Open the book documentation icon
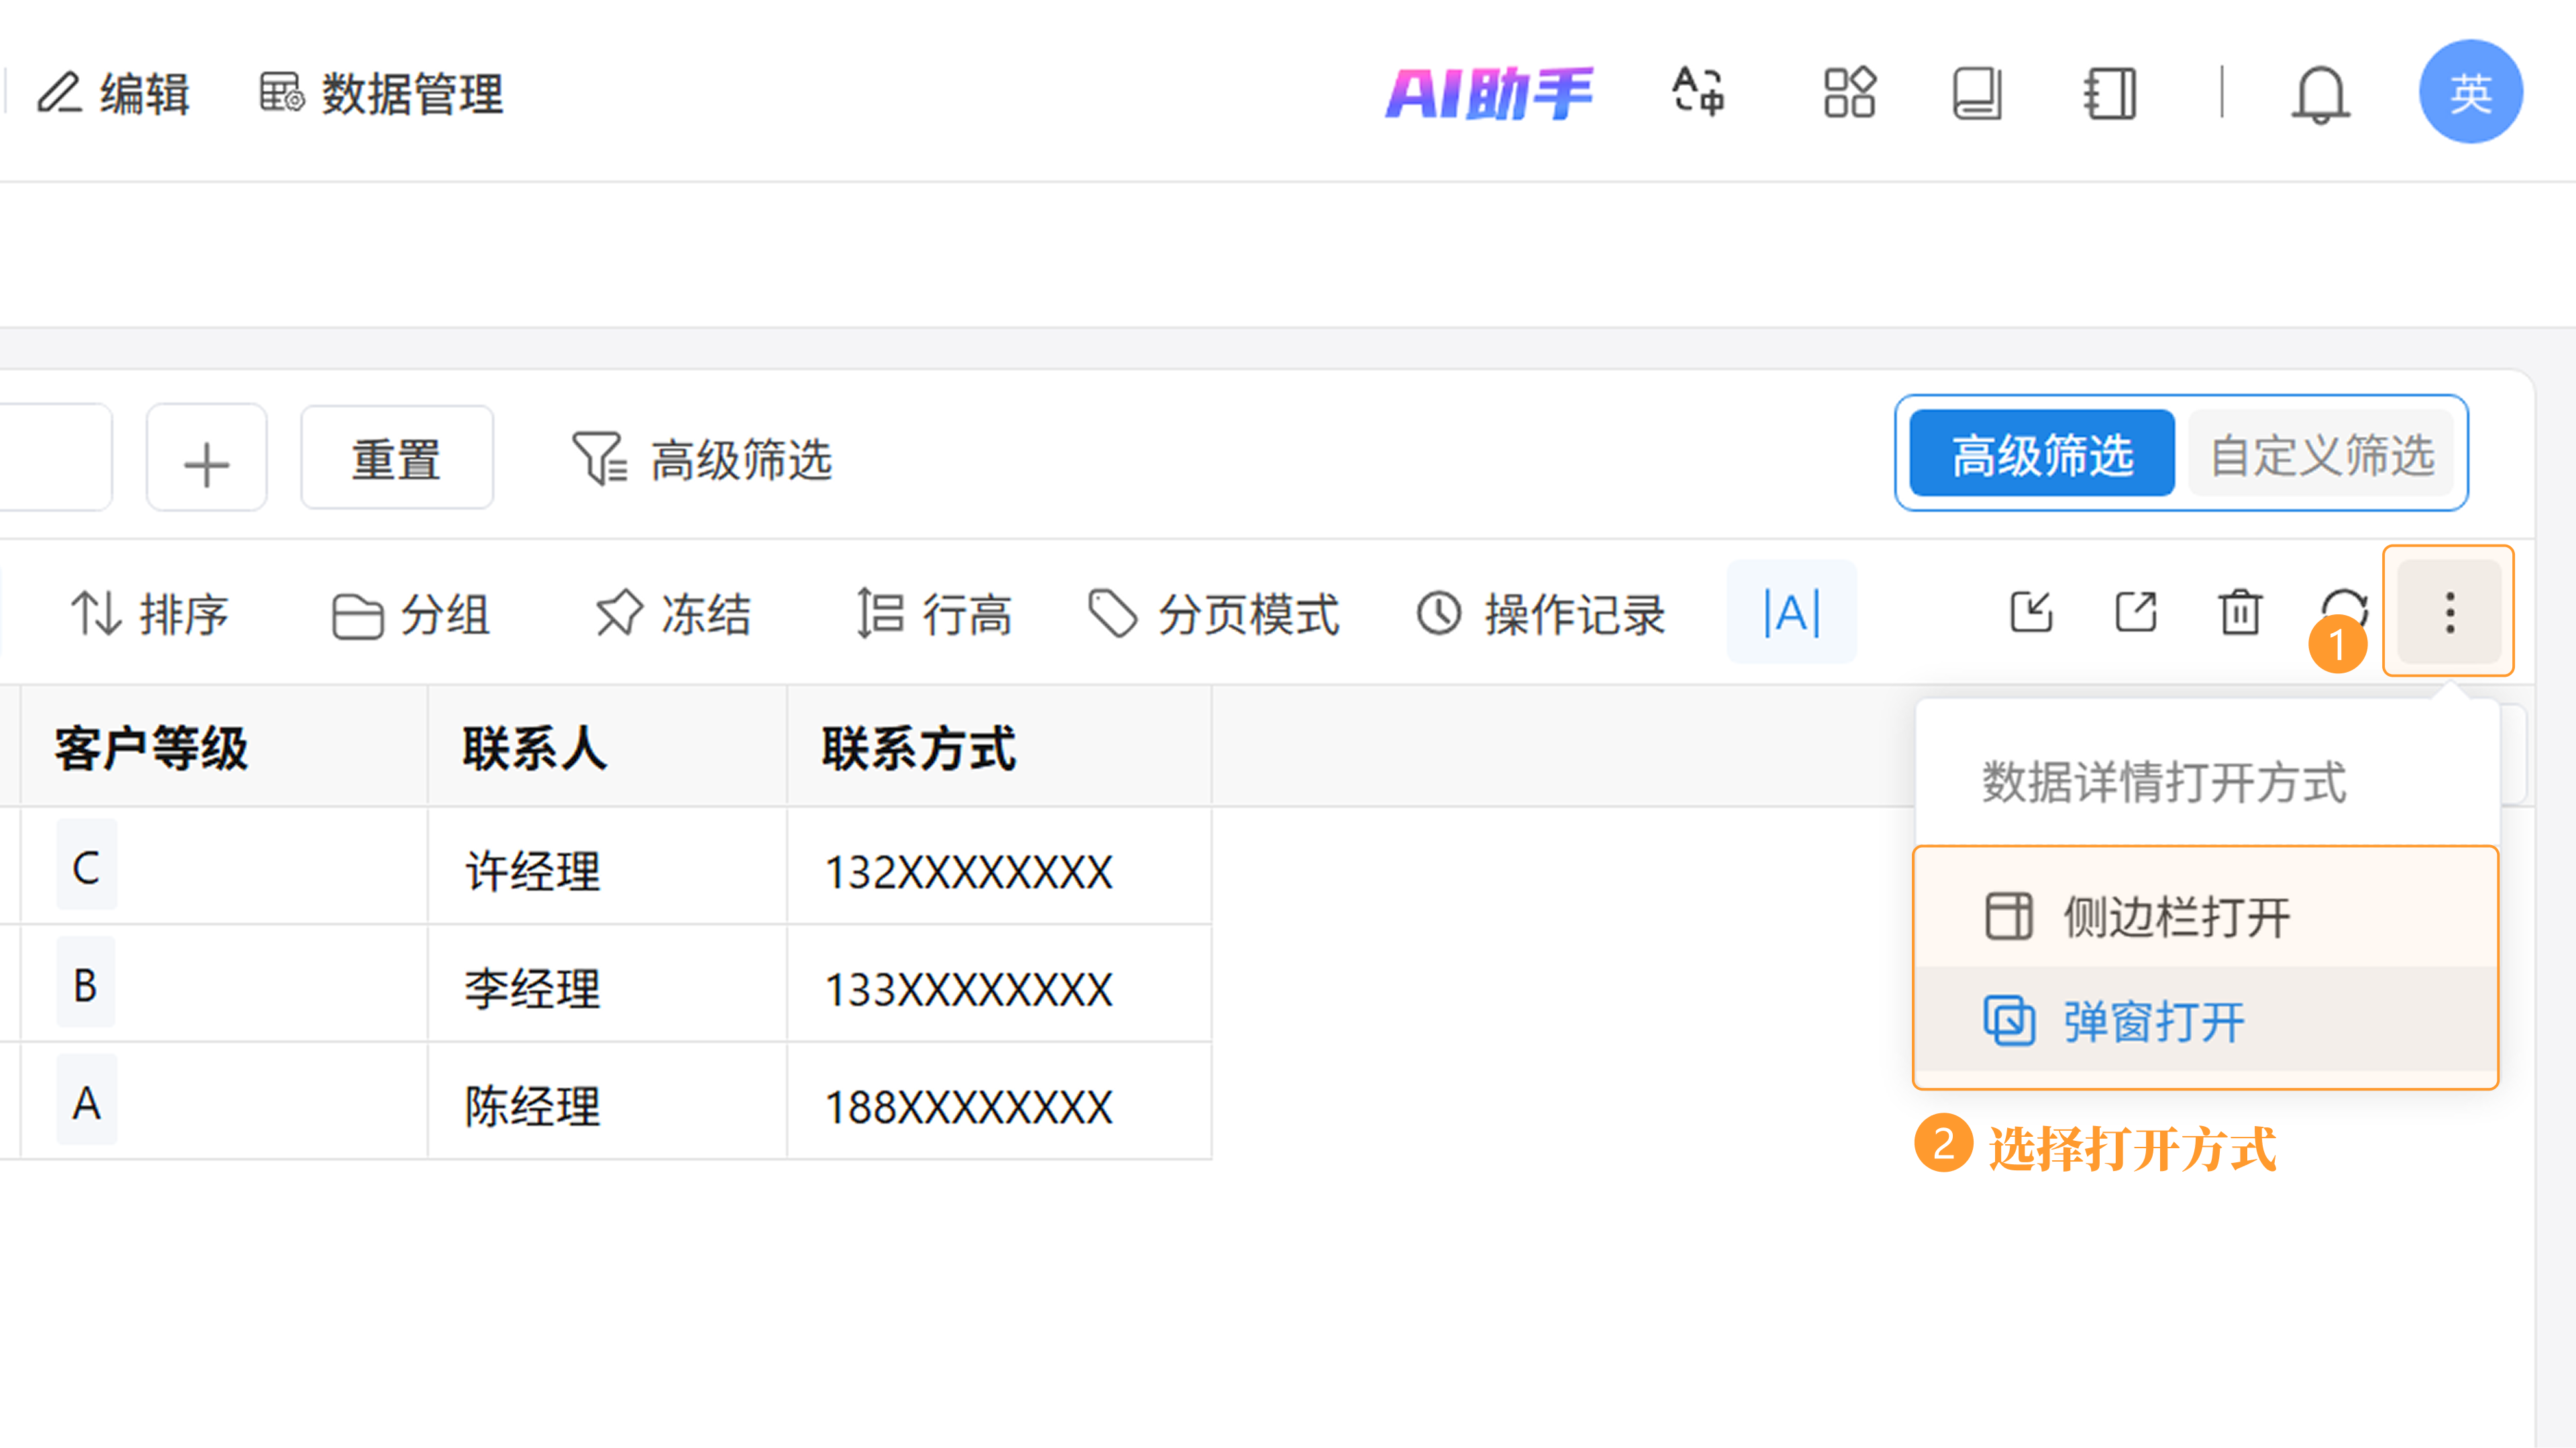 coord(1977,94)
